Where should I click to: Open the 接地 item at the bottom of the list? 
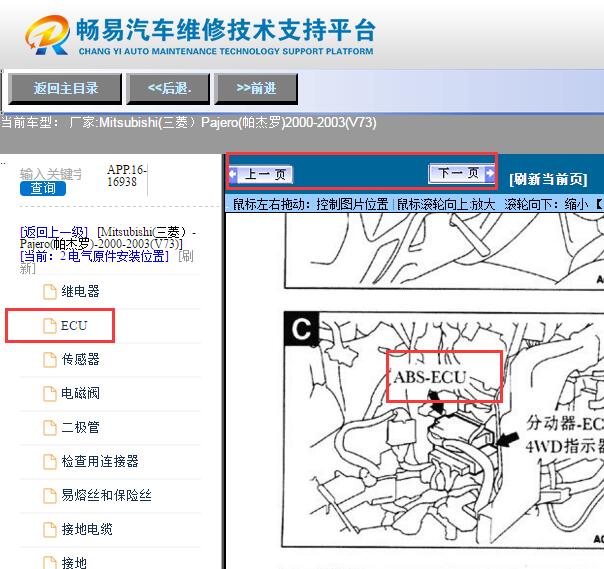pos(74,562)
